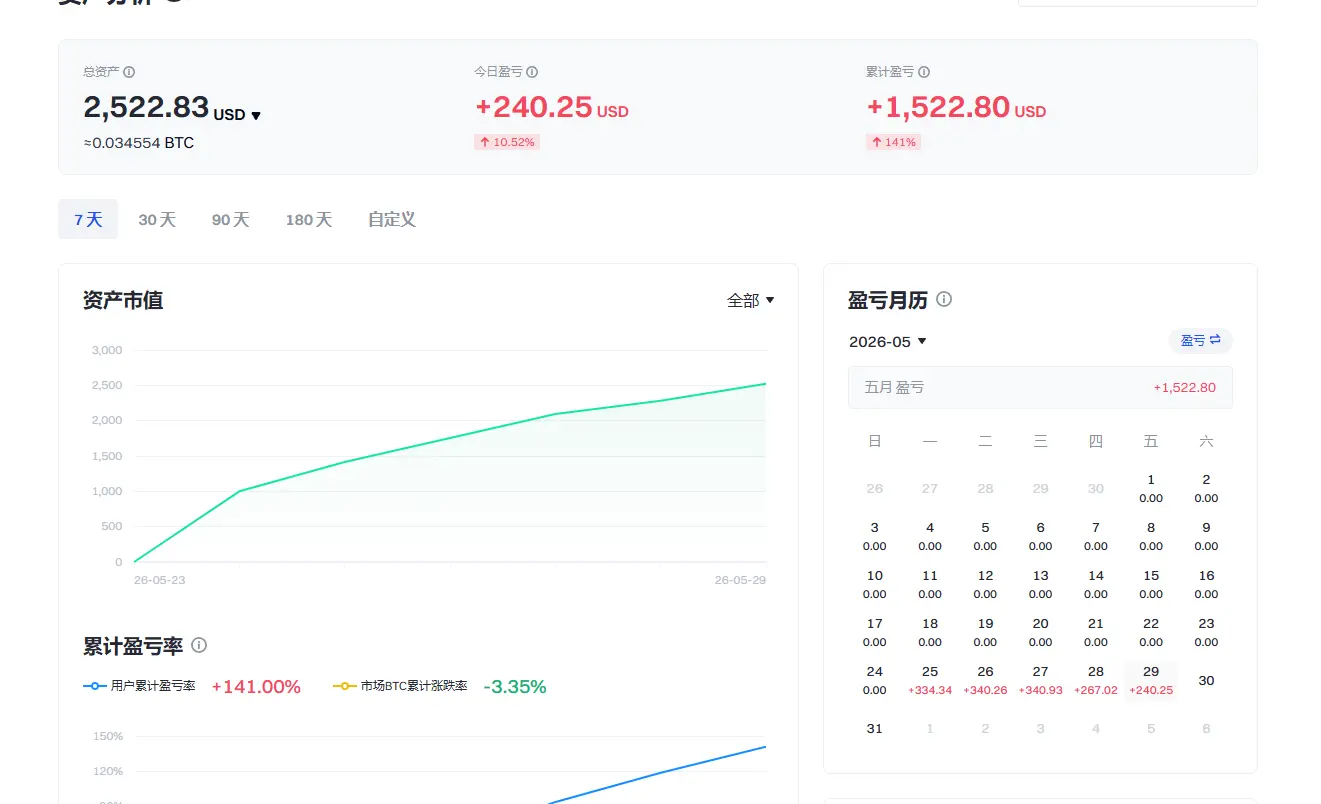Click the +141.00% user return value
Screen dimensions: 1321x804
tap(256, 686)
